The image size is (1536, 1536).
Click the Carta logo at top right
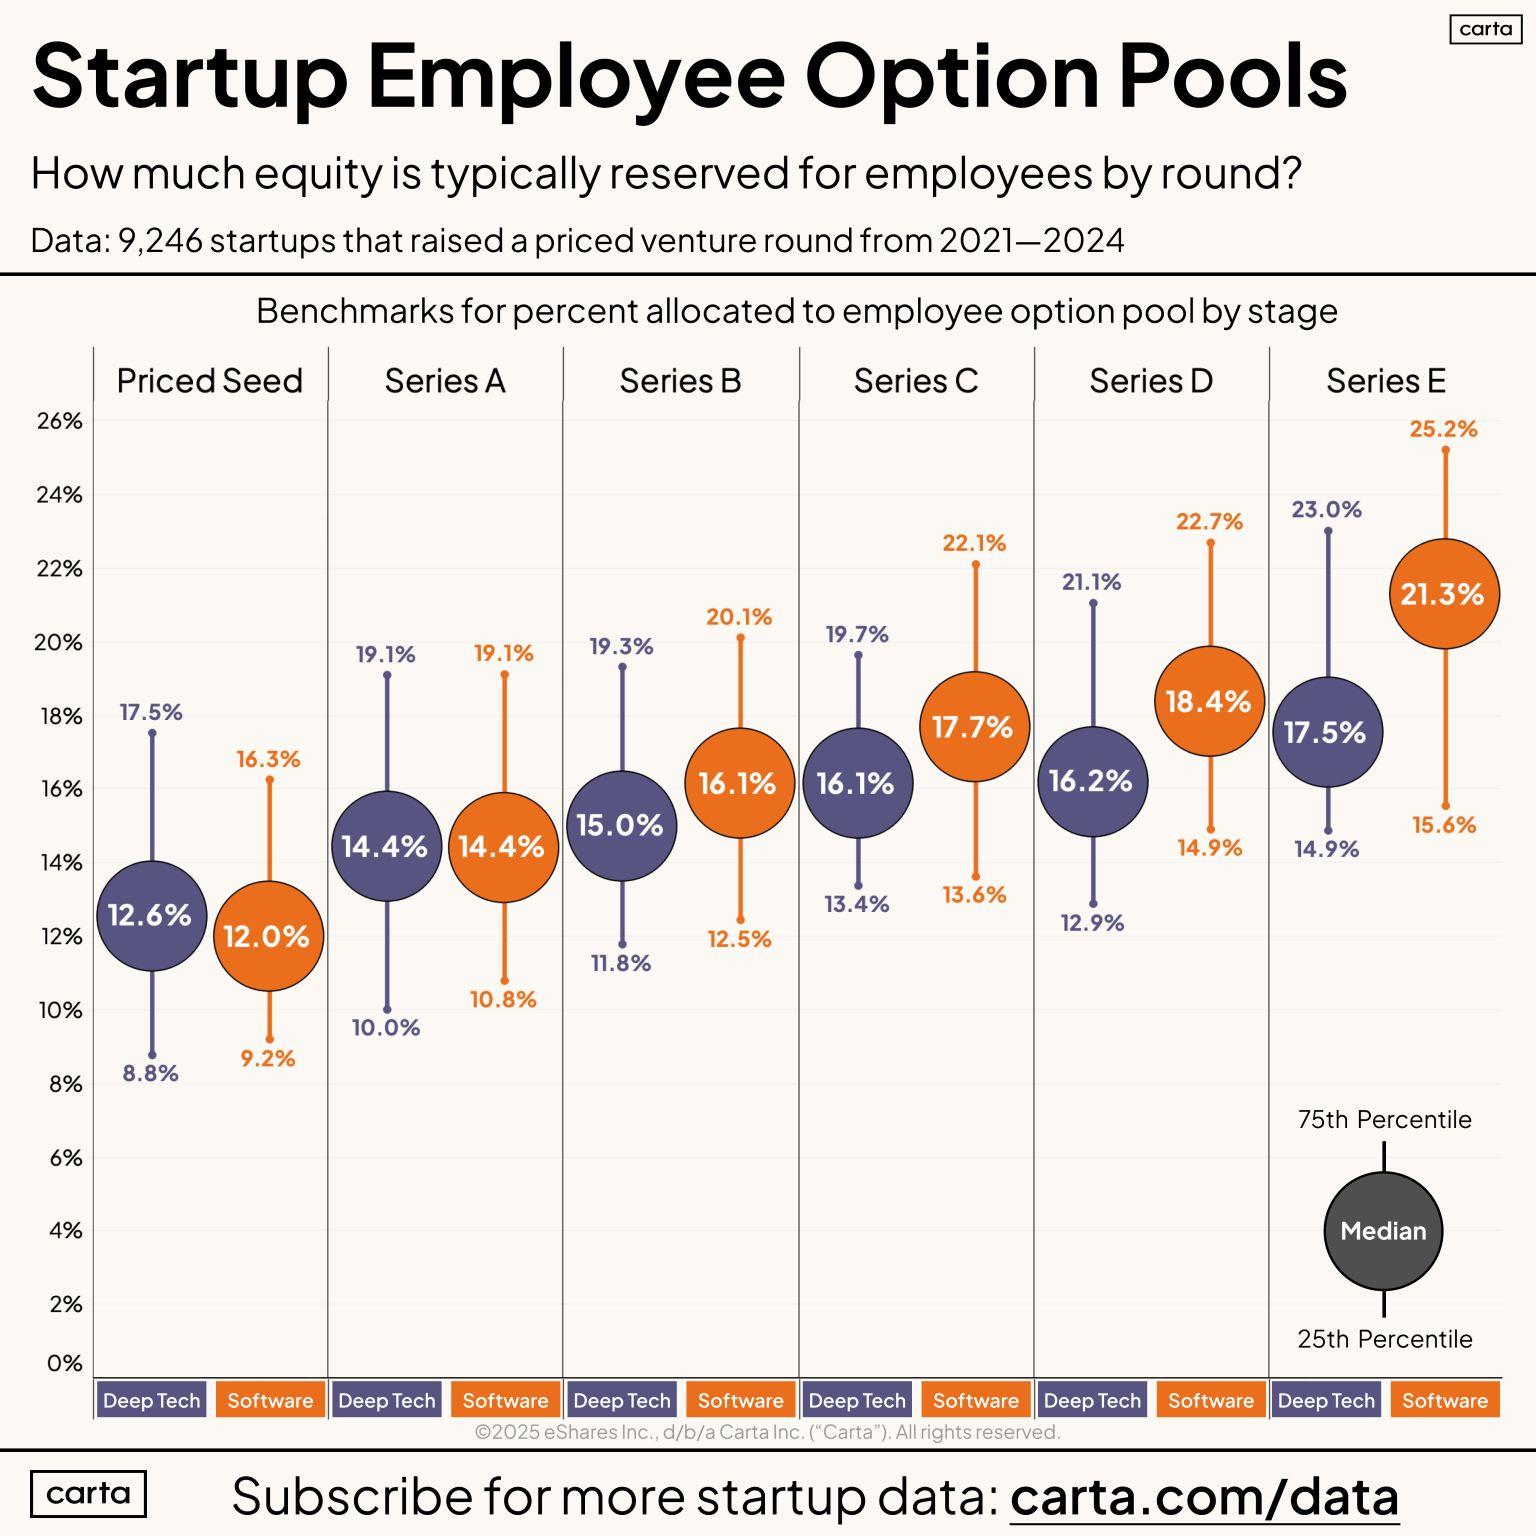(x=1485, y=29)
